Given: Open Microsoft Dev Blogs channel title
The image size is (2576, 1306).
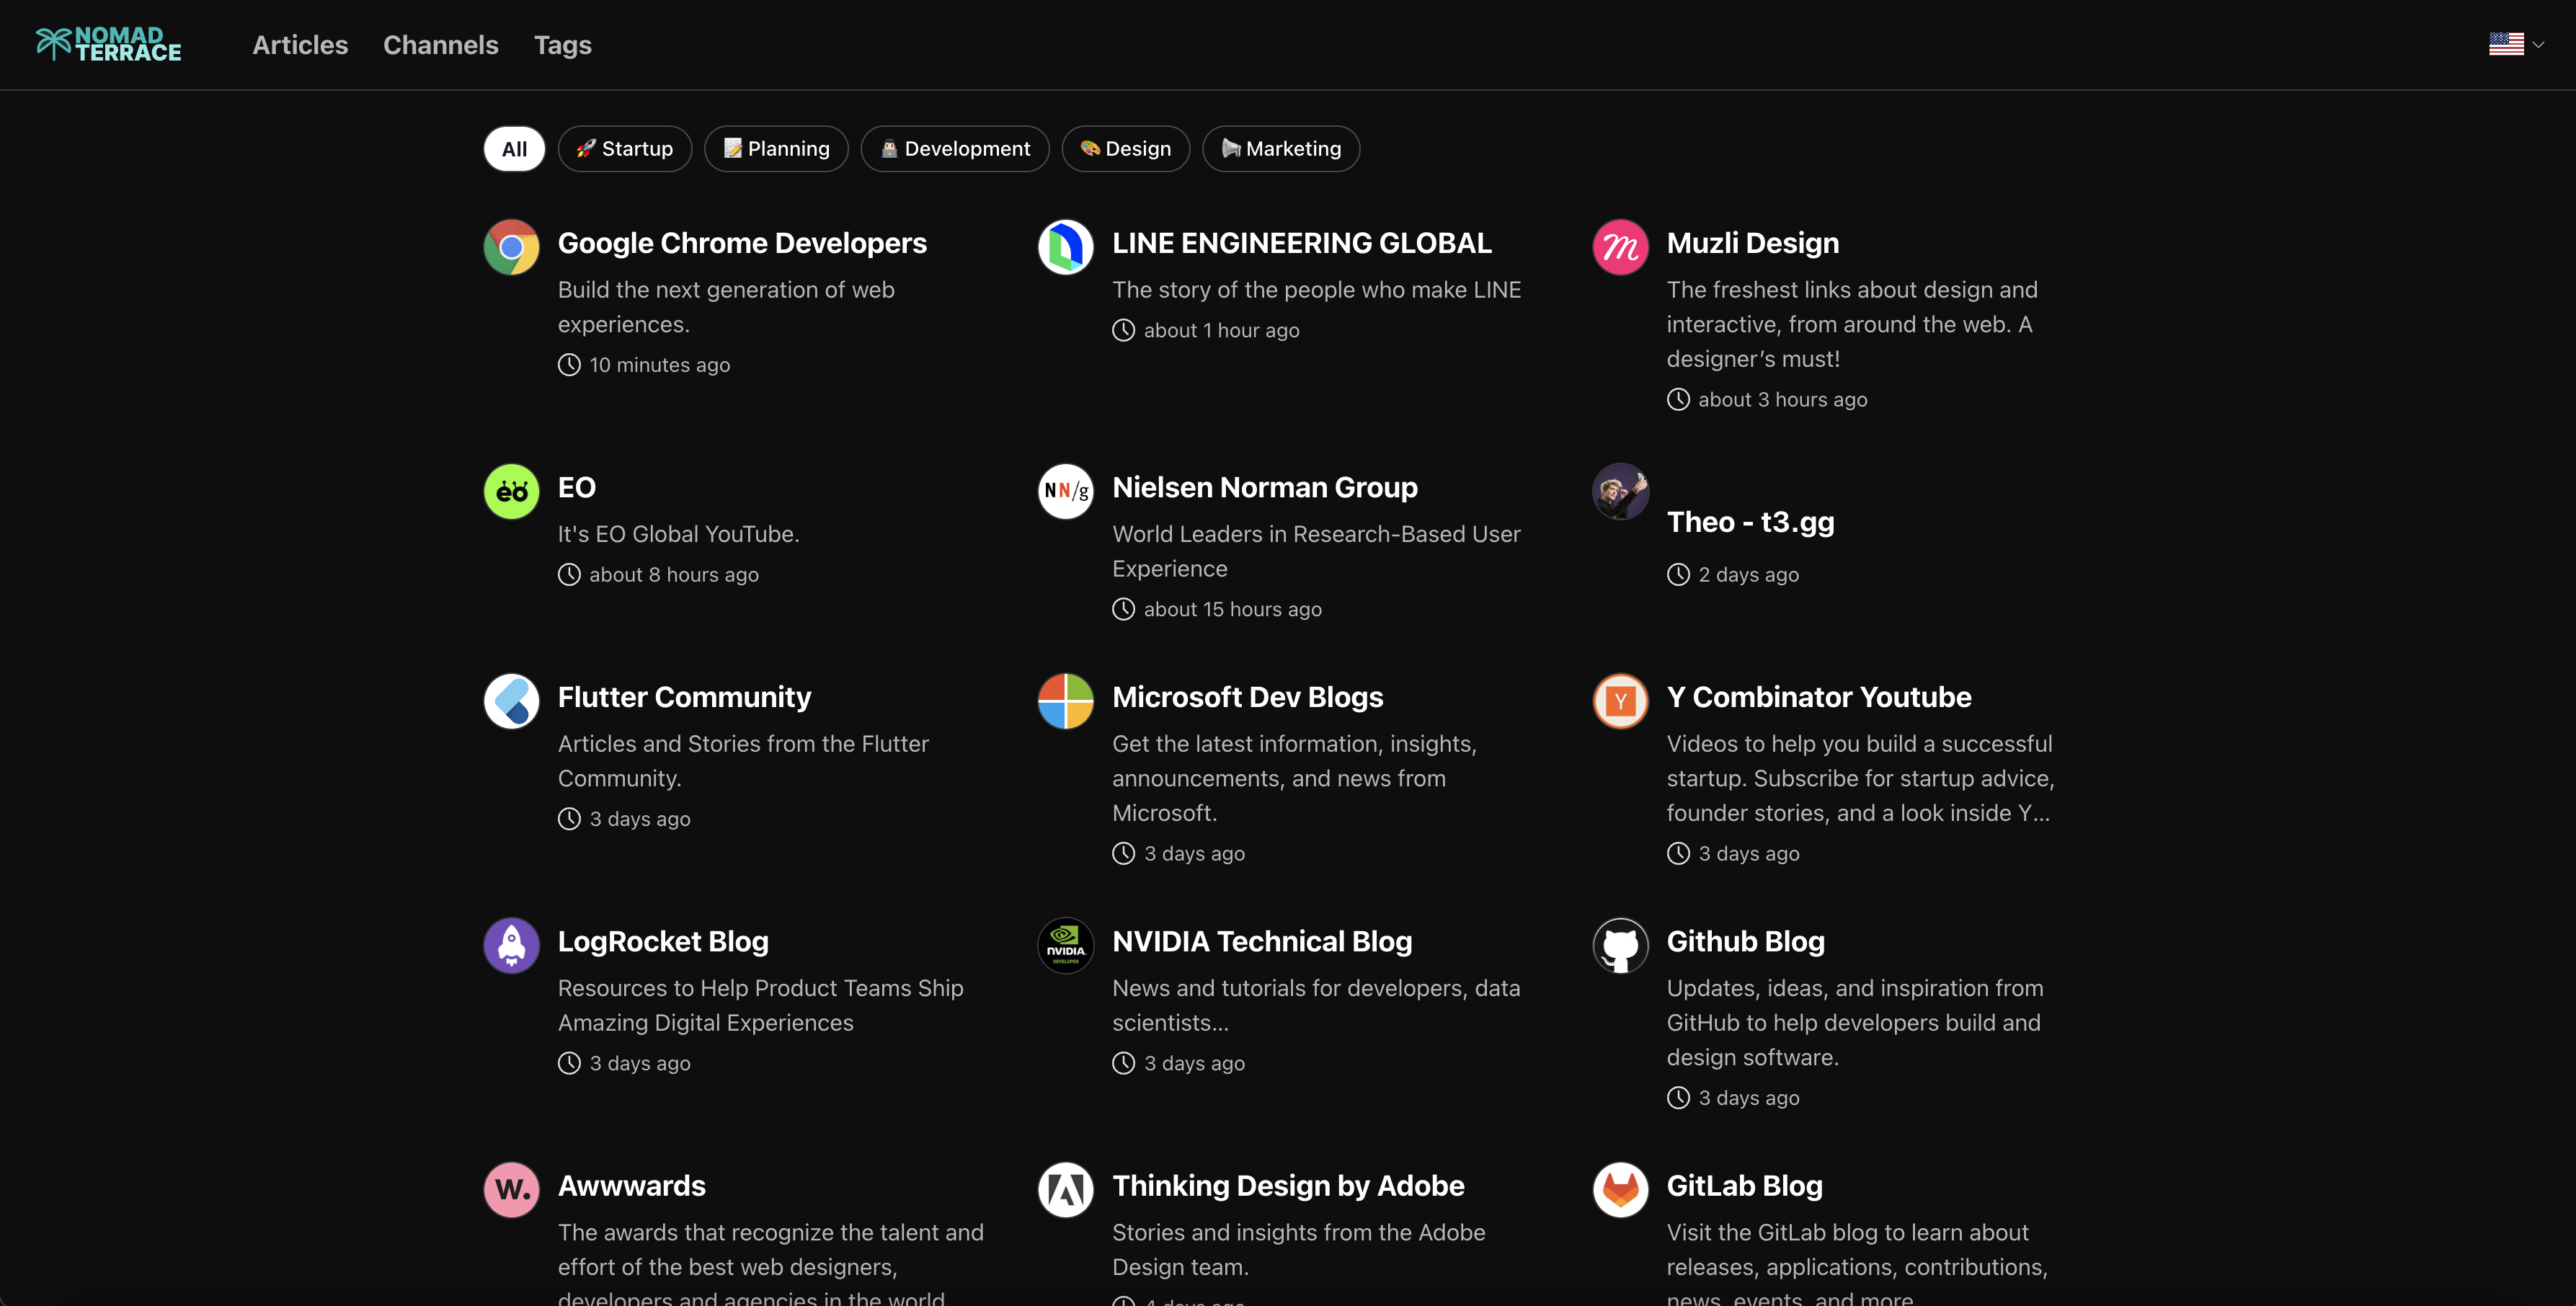Looking at the screenshot, I should pyautogui.click(x=1248, y=697).
